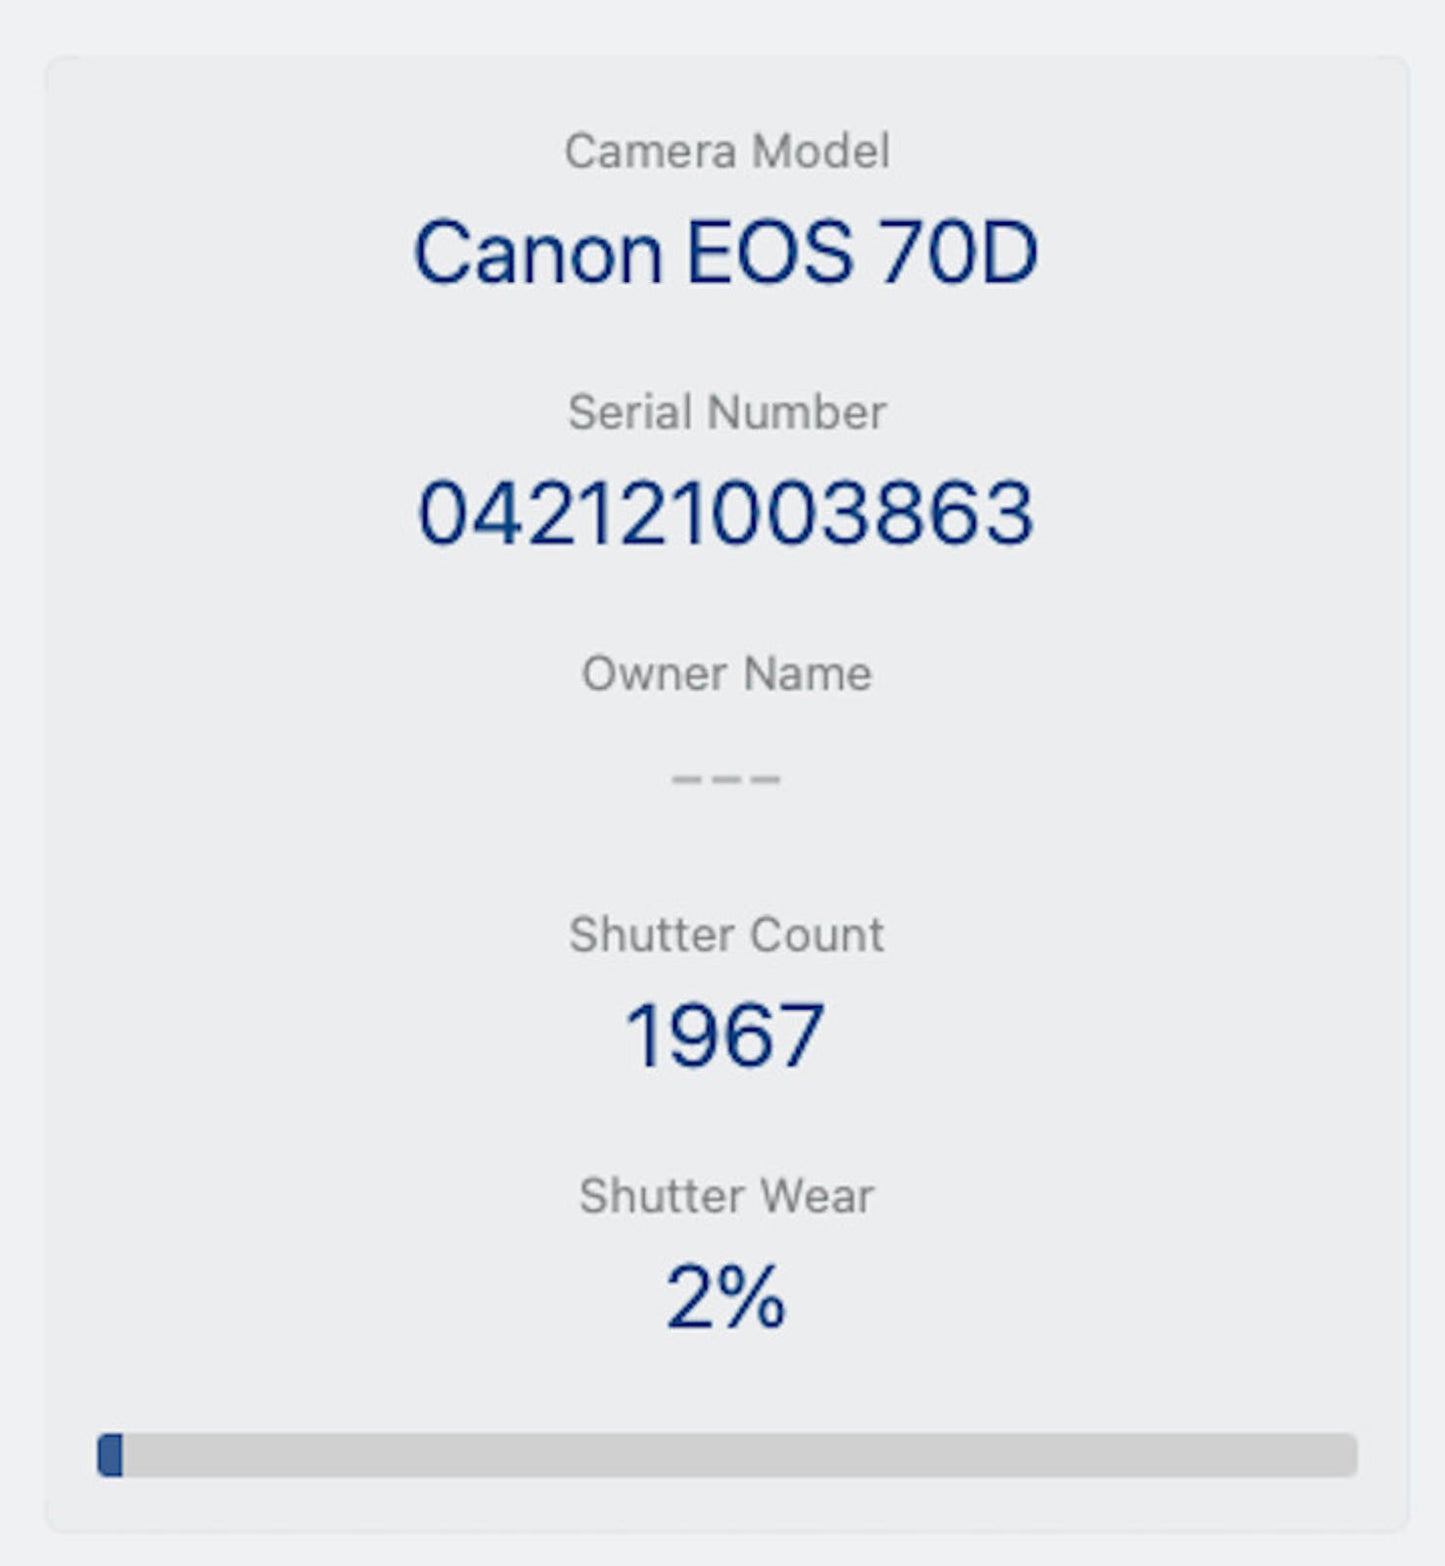
Task: Click the word Name in the owner label
Action: click(808, 673)
